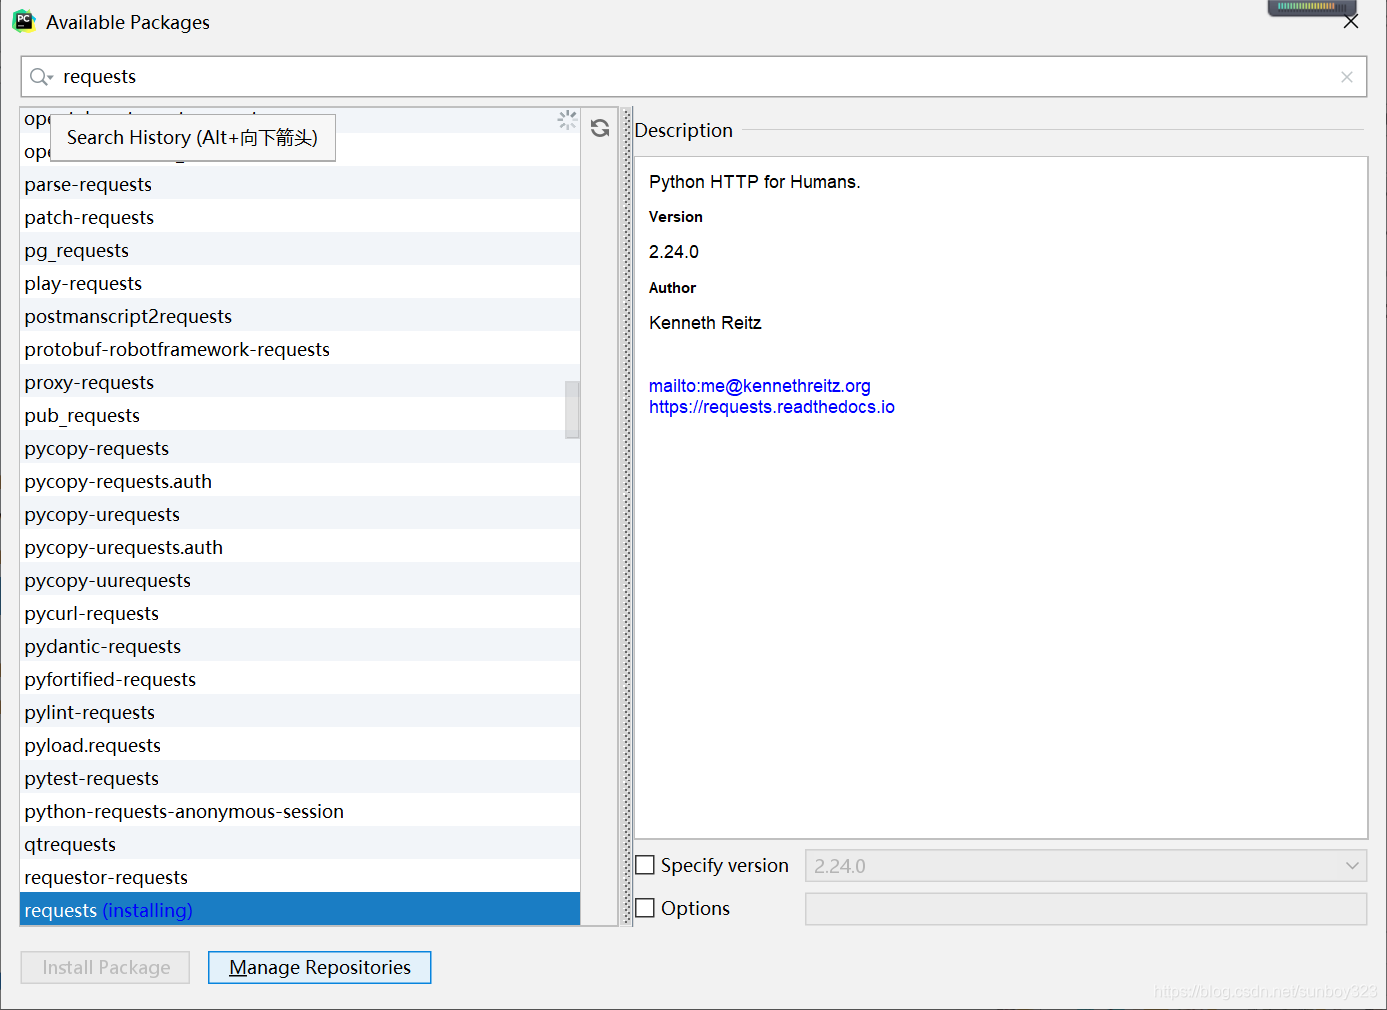Click the Manage Repositories button
1387x1010 pixels.
(x=320, y=967)
